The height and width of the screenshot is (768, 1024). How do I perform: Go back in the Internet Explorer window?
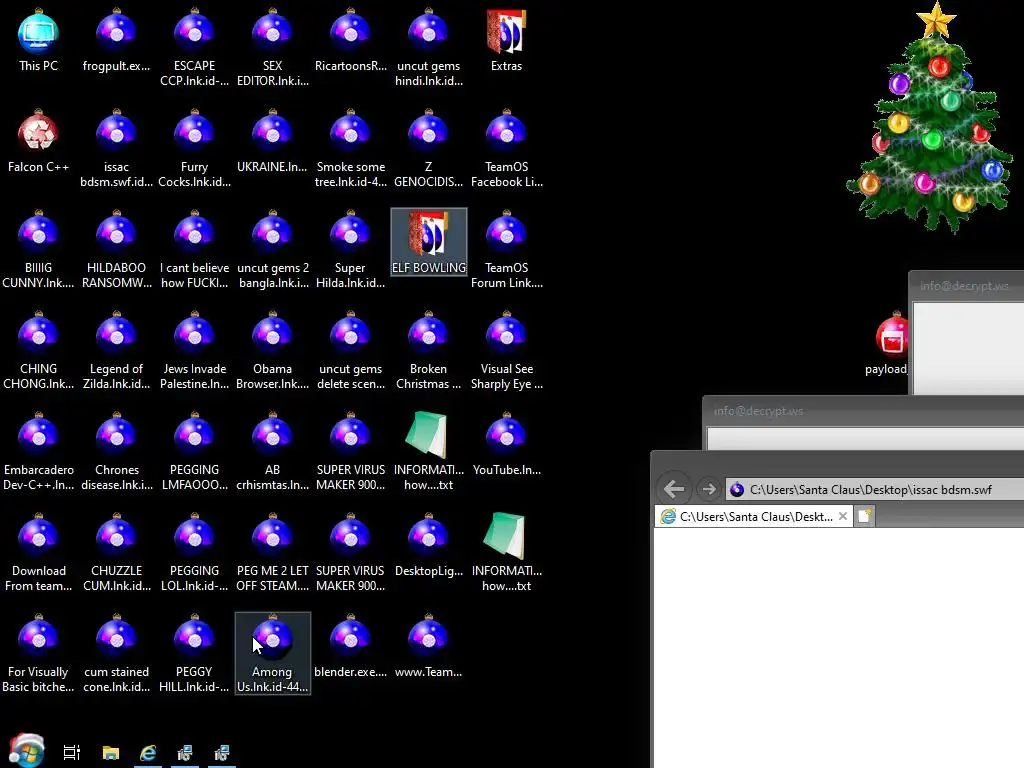674,488
